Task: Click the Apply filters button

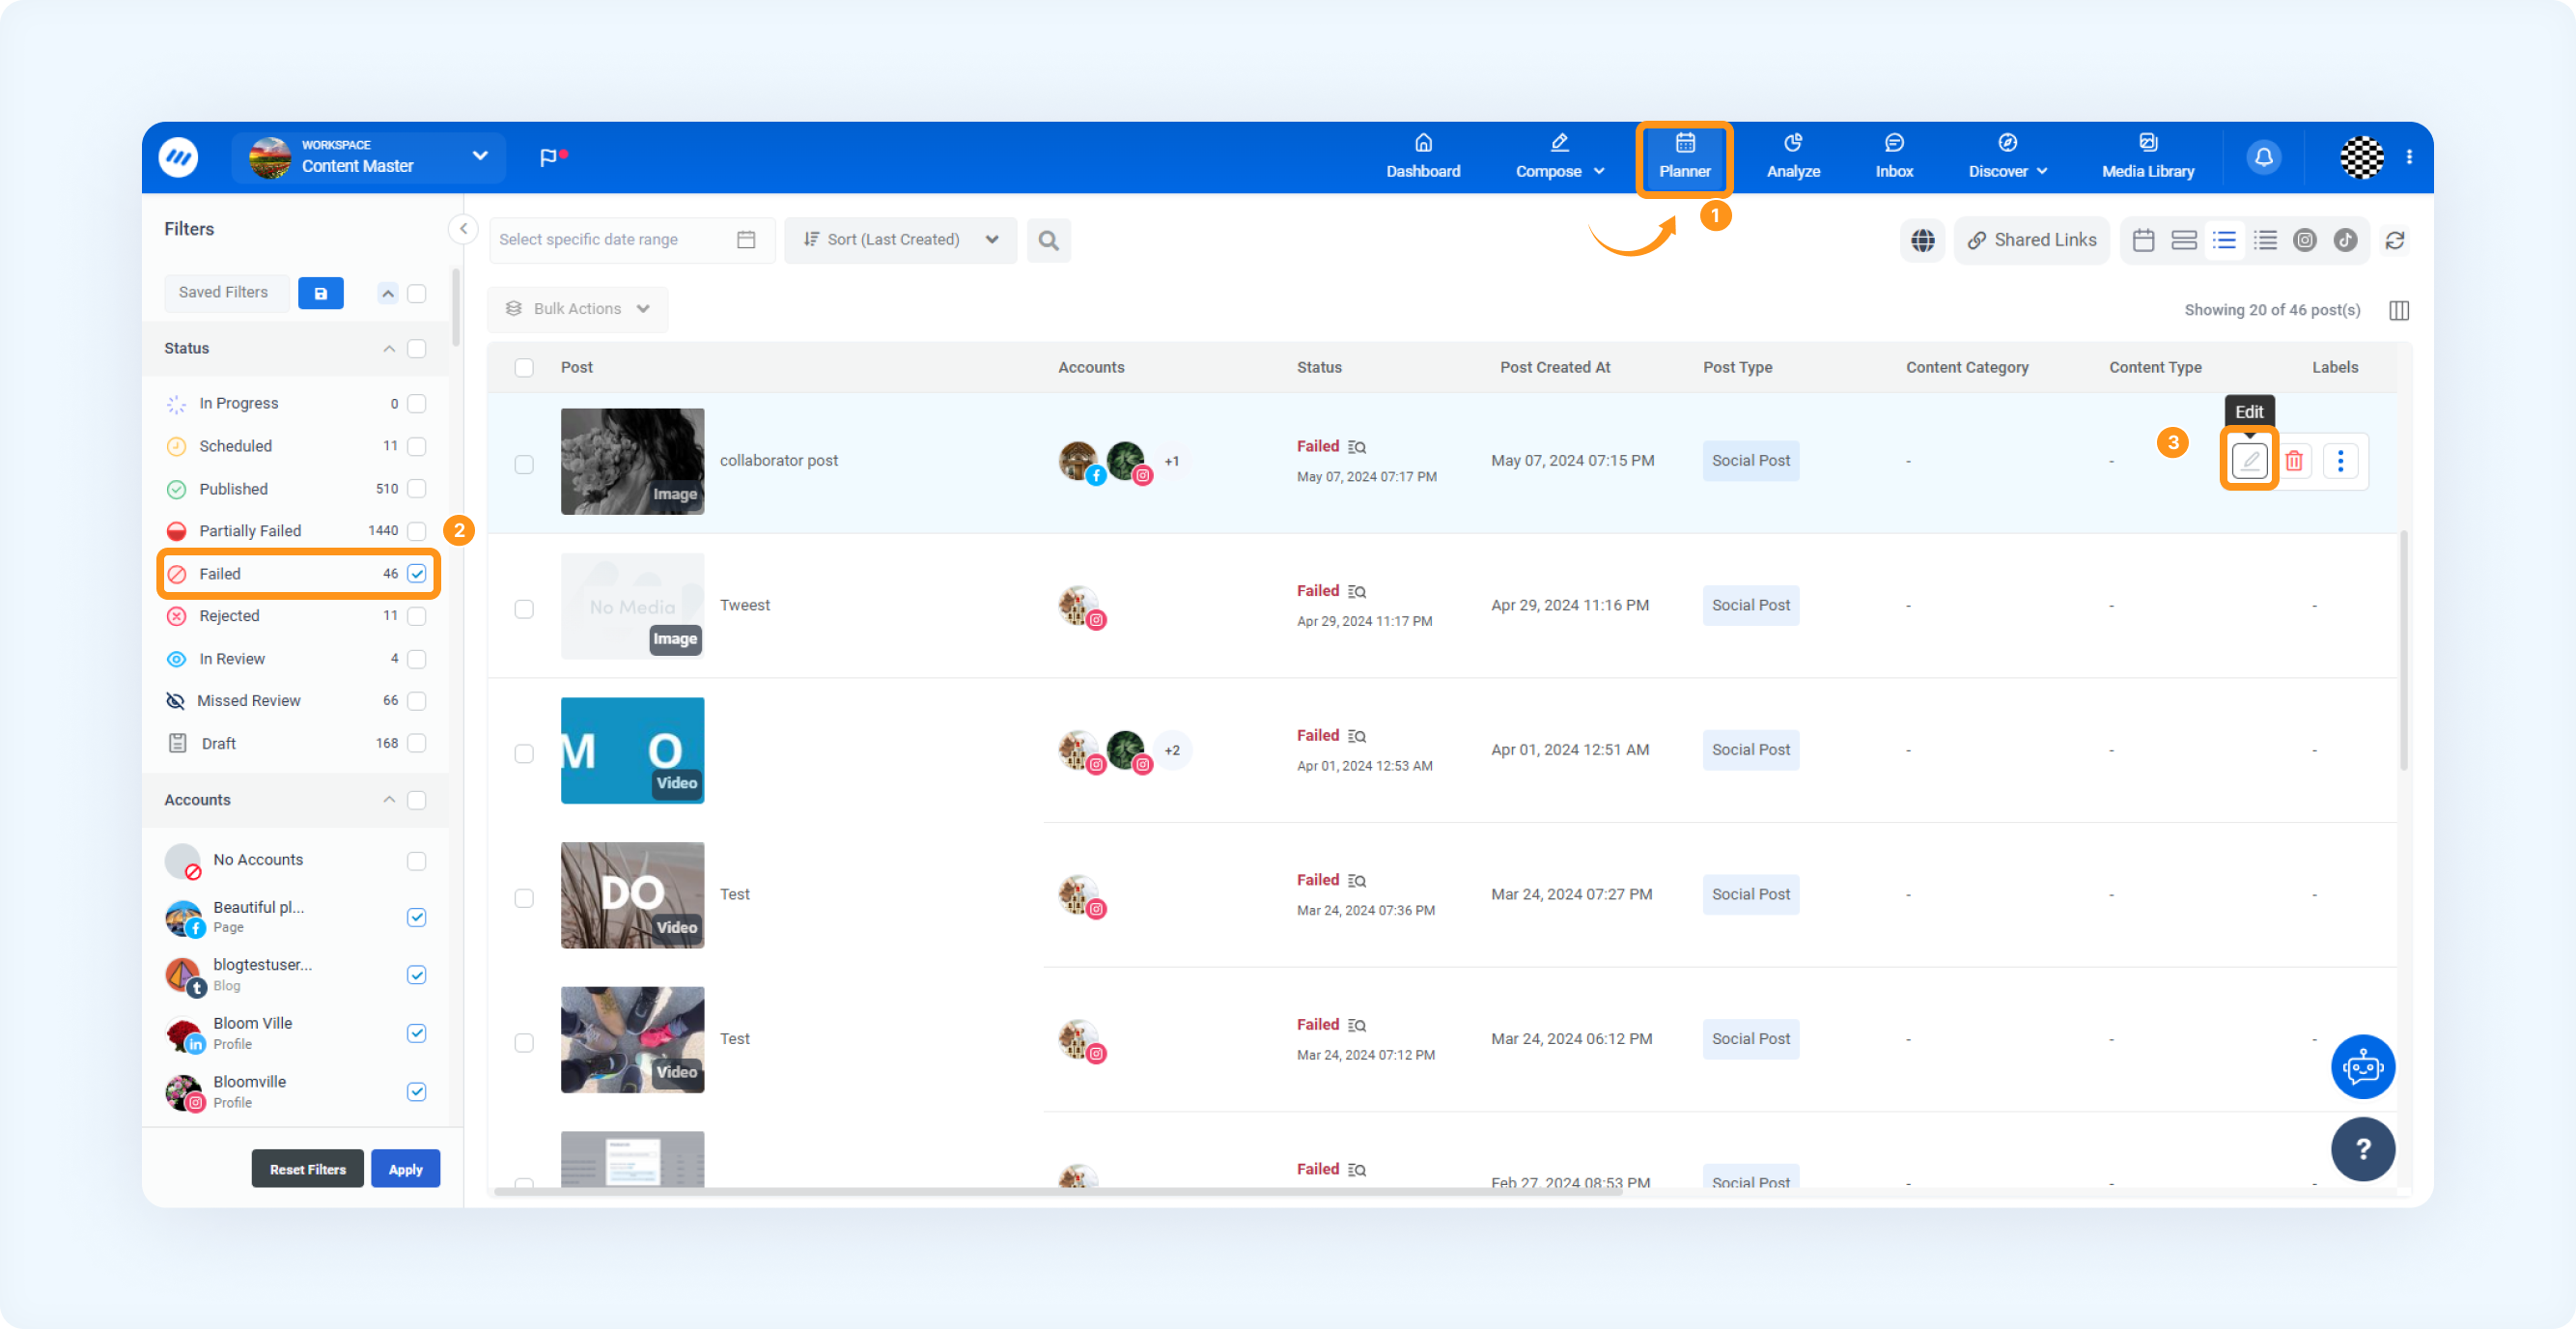Action: 405,1169
